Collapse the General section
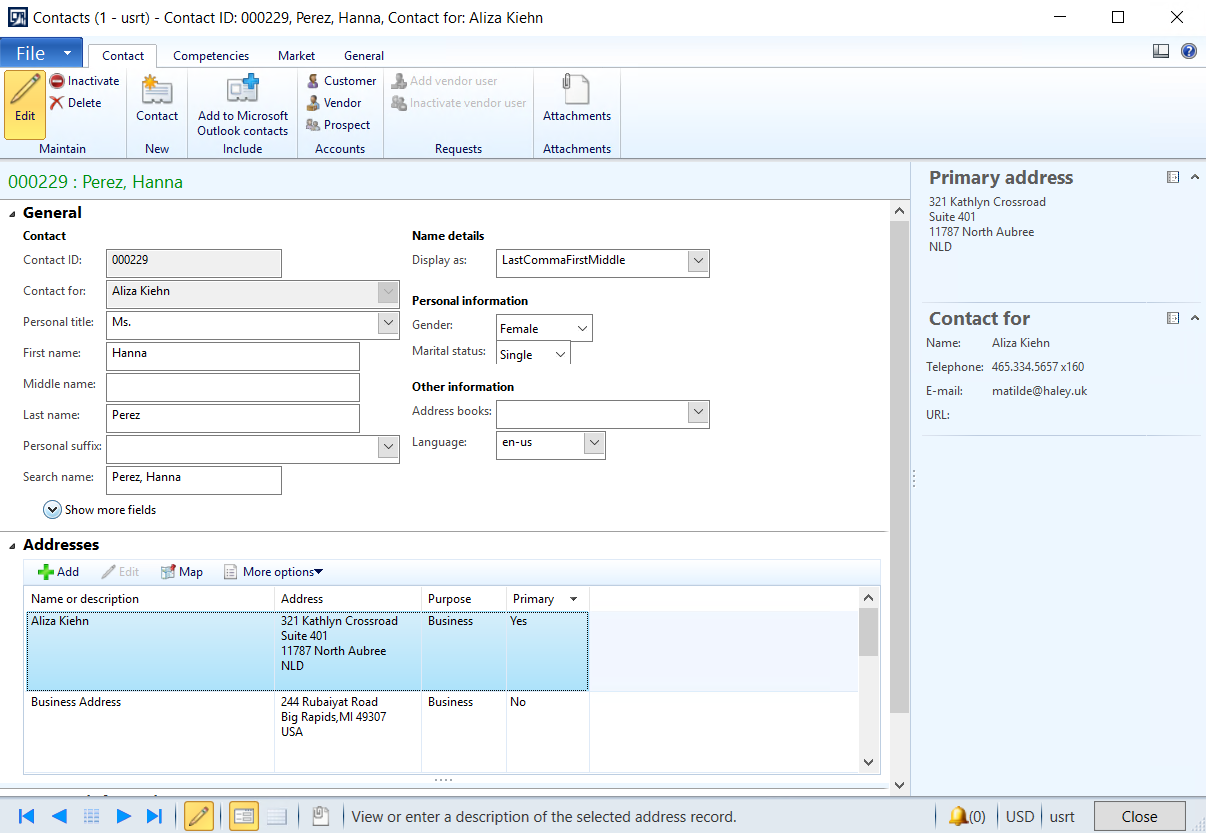 click(x=13, y=213)
